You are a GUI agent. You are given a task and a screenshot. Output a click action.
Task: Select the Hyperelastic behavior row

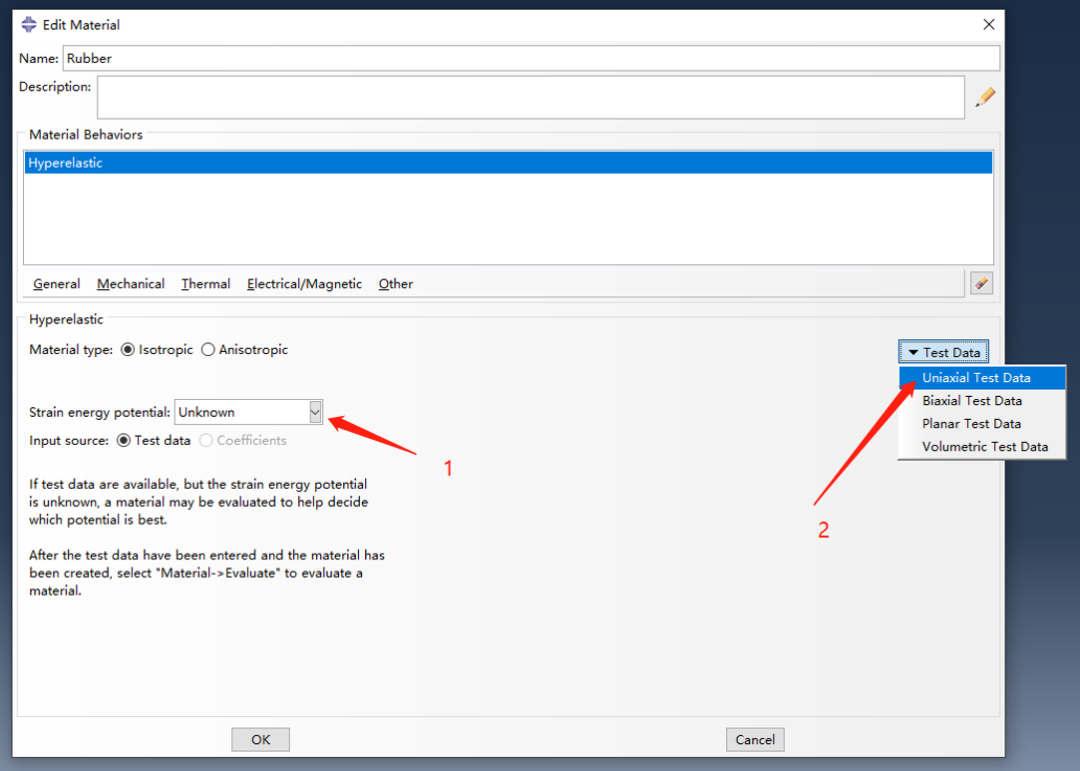coord(508,163)
